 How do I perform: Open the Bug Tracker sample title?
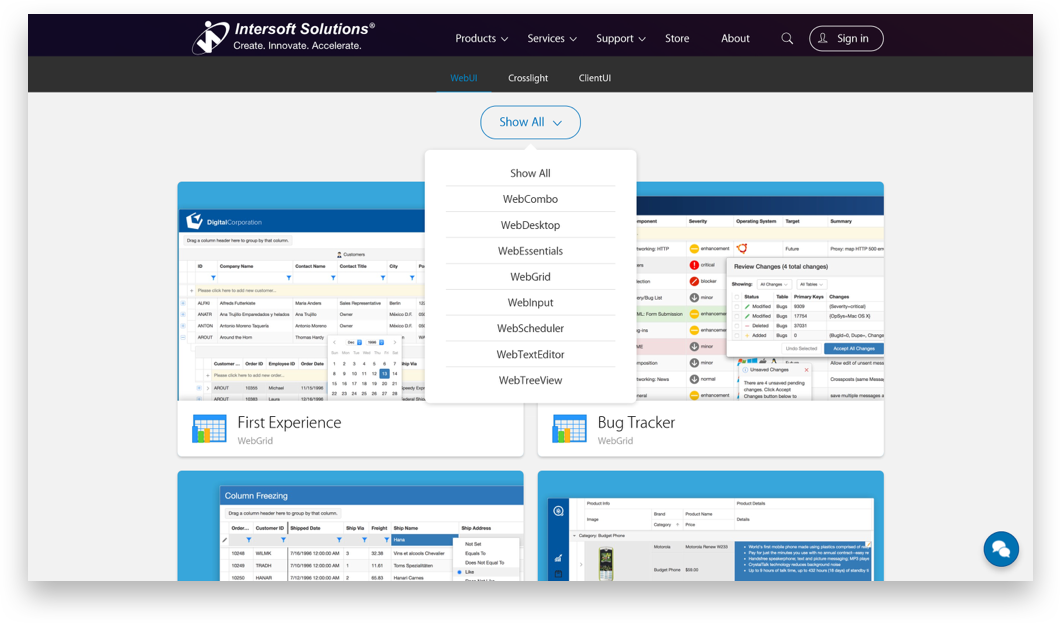pos(636,422)
